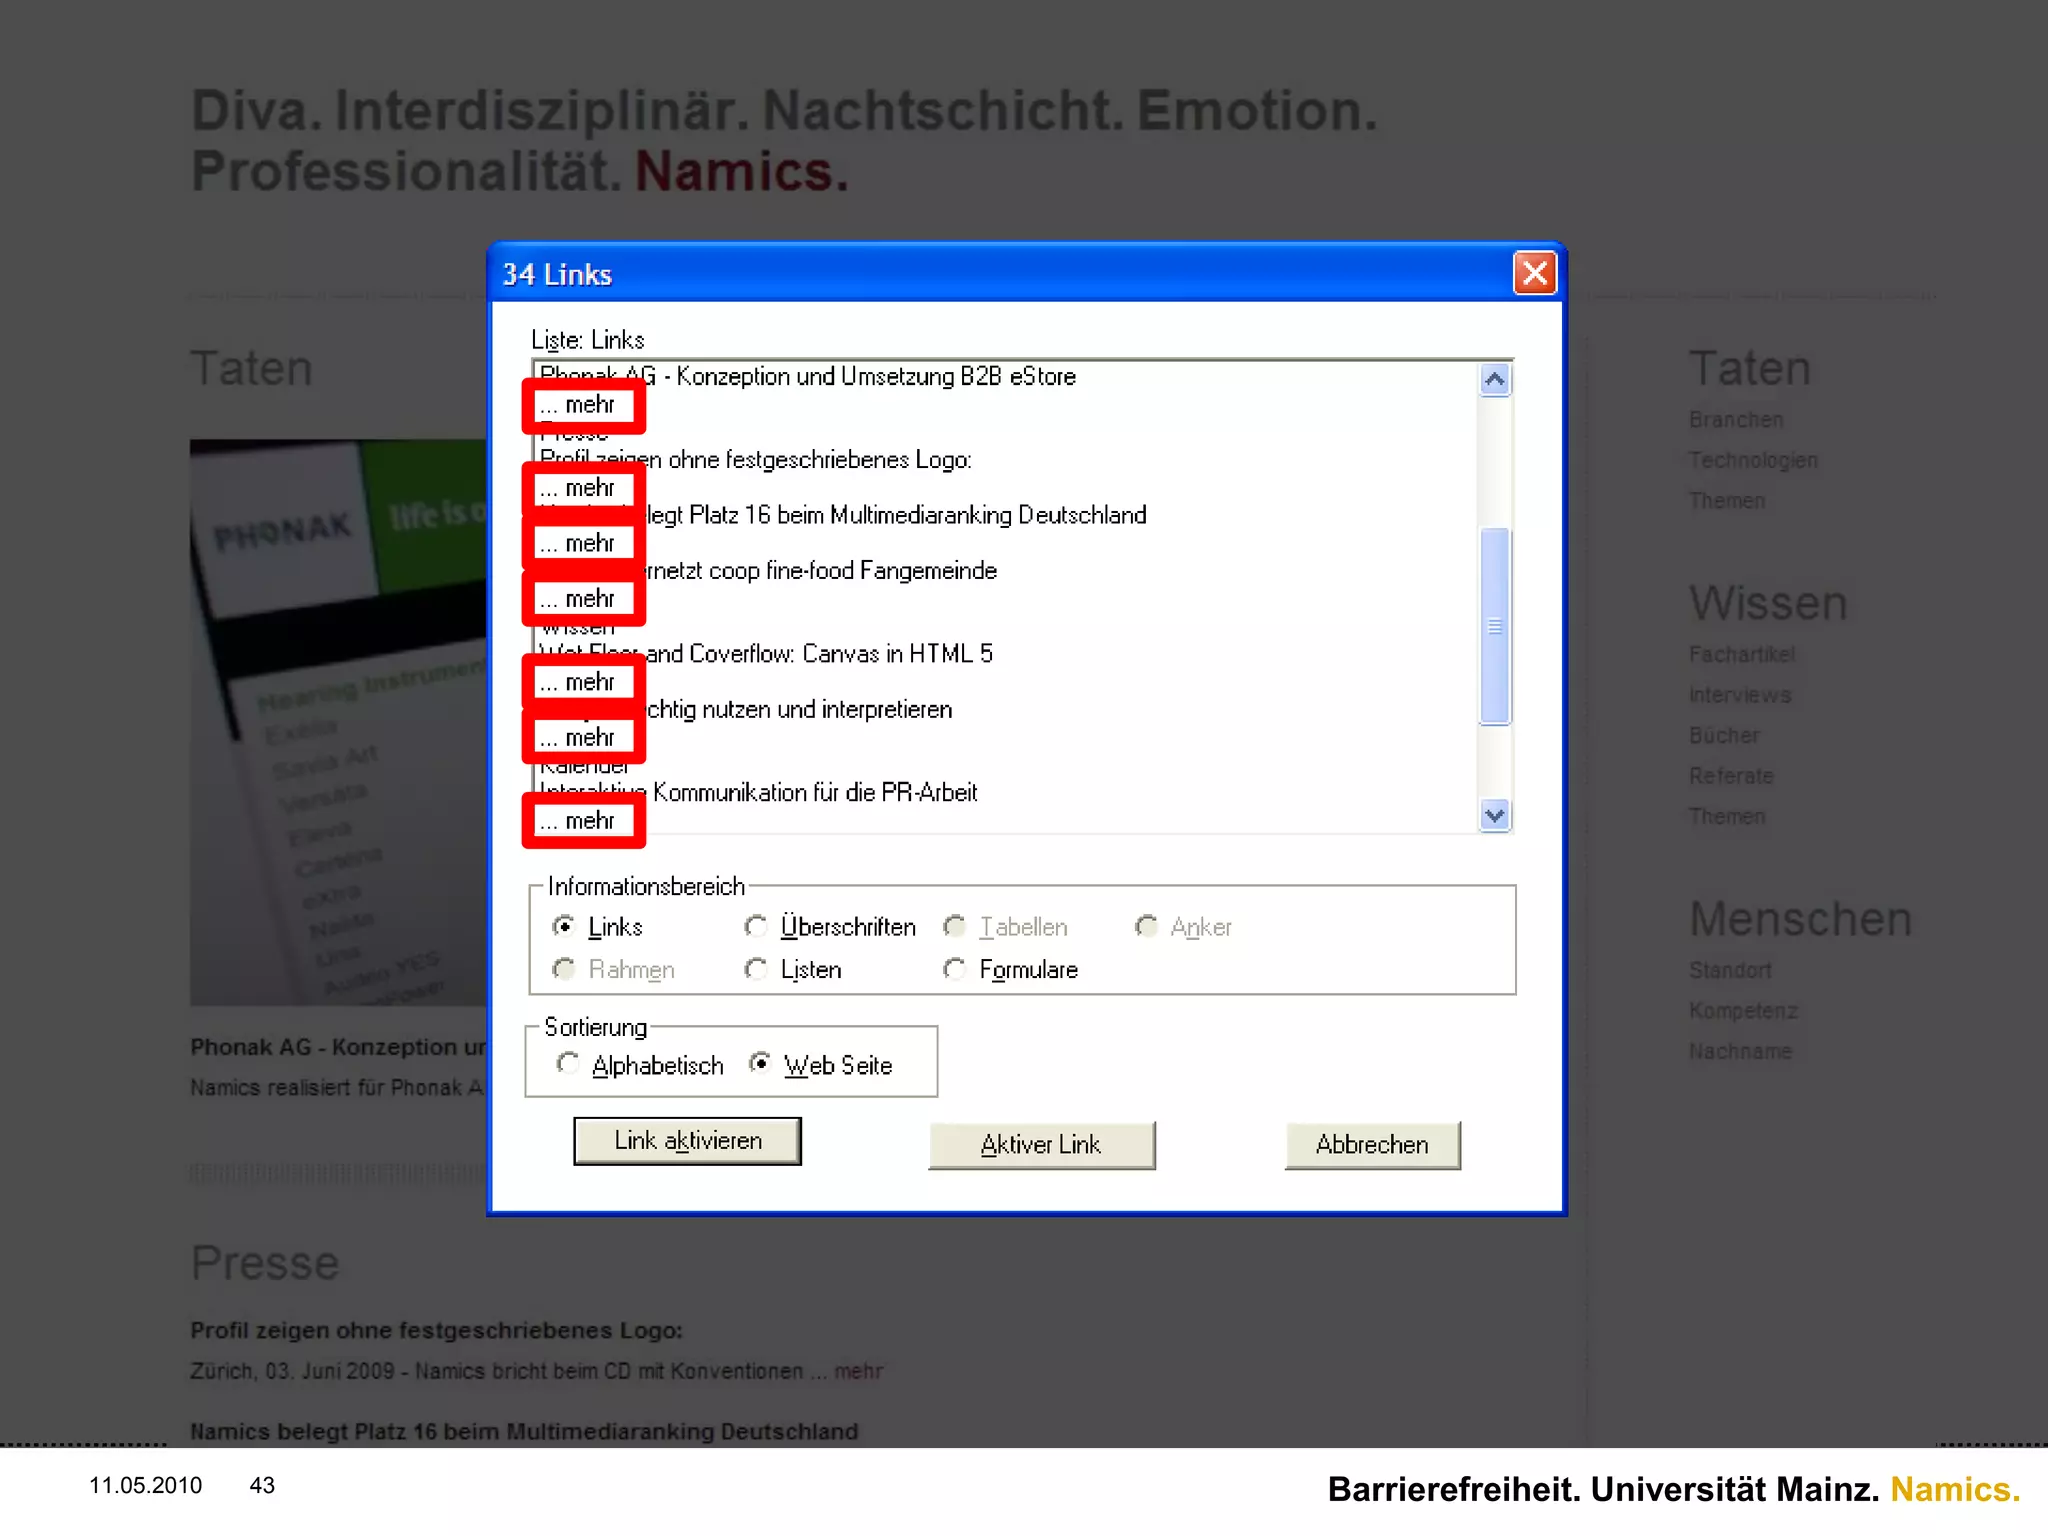Open Branchen link in background page
Image resolution: width=2048 pixels, height=1536 pixels.
[x=1736, y=420]
